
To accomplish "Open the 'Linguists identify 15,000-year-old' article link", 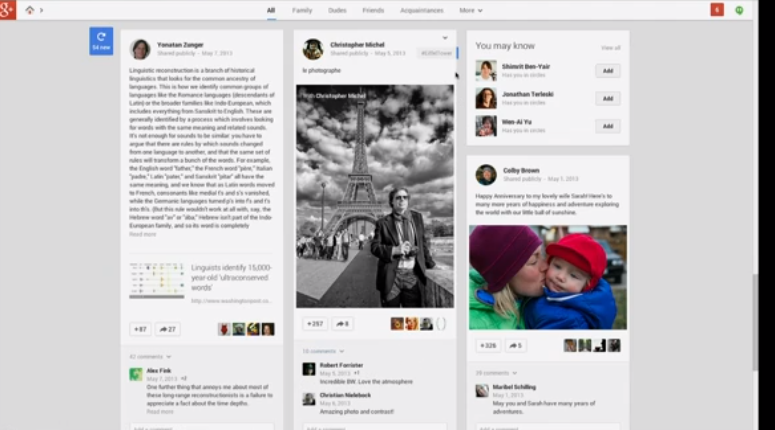I will [x=231, y=277].
